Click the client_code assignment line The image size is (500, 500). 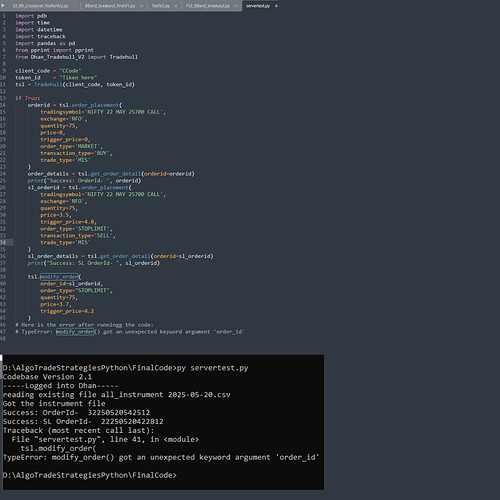pos(48,71)
